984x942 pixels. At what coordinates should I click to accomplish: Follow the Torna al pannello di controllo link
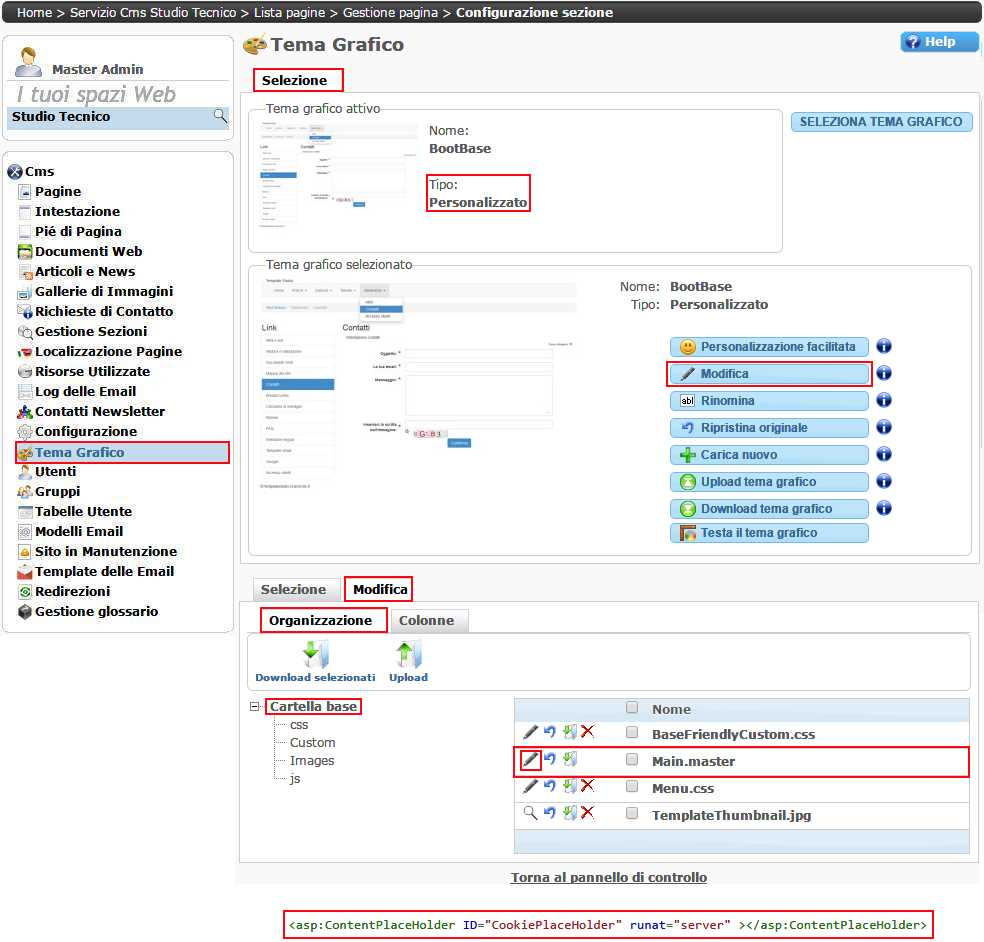[608, 878]
